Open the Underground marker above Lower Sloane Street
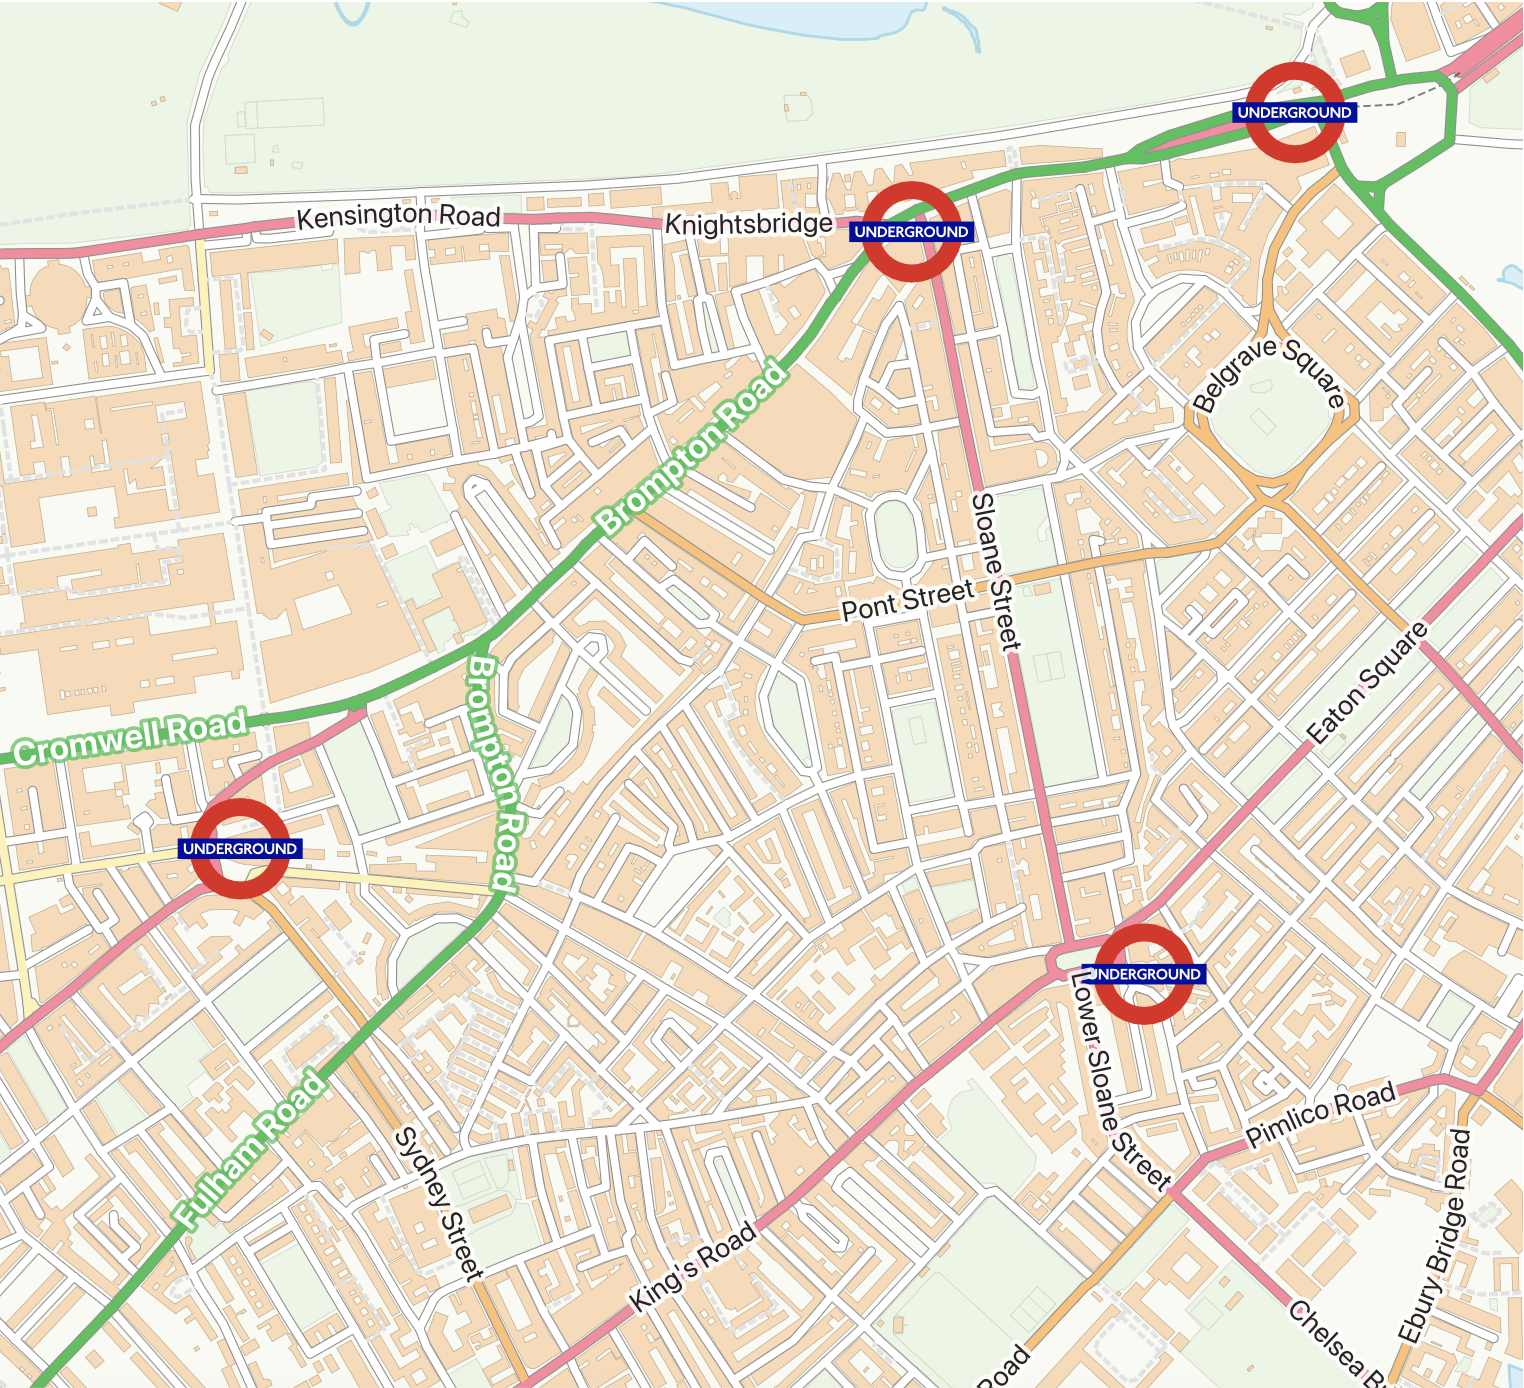Image resolution: width=1524 pixels, height=1388 pixels. [1143, 974]
